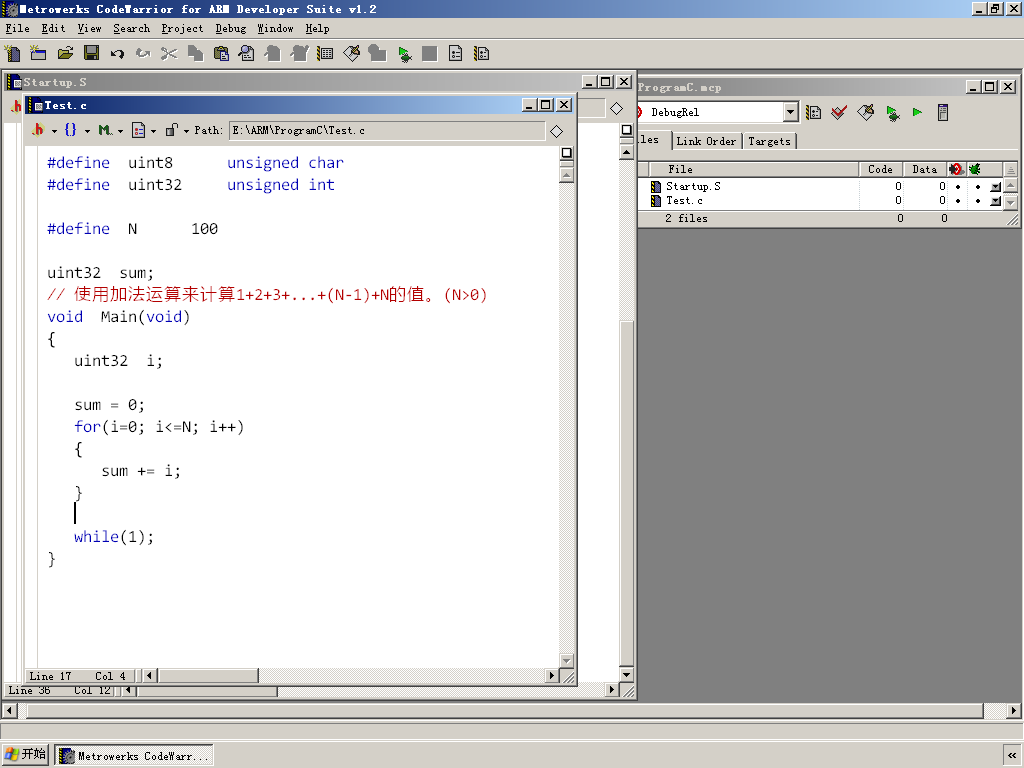Paste from clipboard using toolbar icon

click(221, 54)
